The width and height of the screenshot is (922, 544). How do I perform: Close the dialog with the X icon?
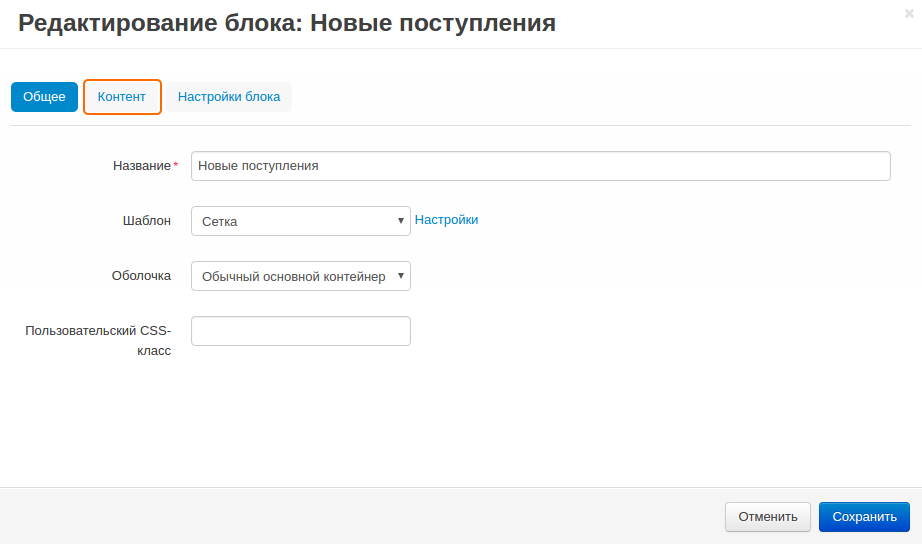click(909, 13)
